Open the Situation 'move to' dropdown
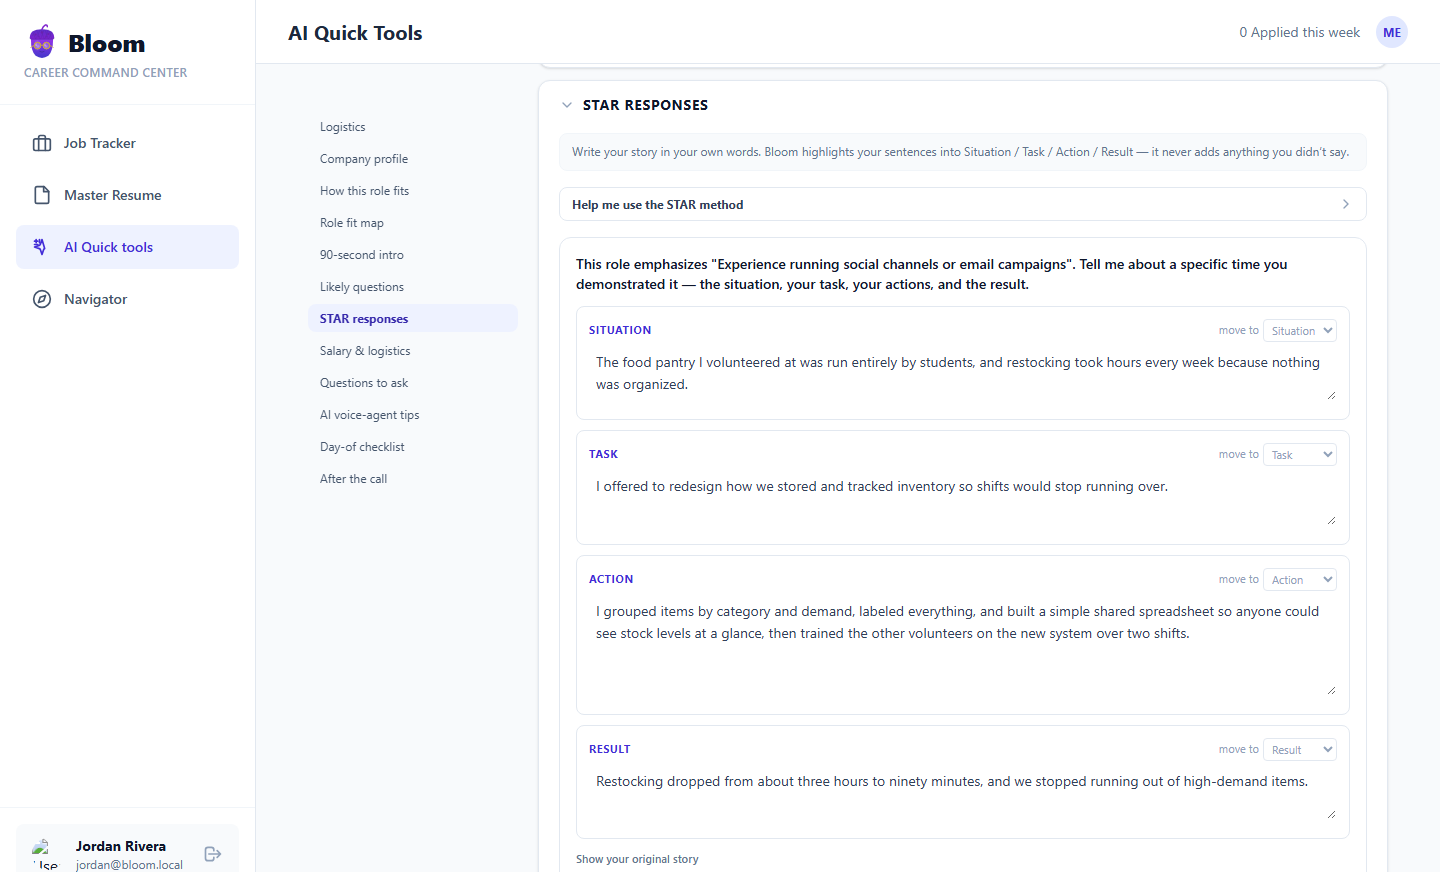Viewport: 1440px width, 872px height. [x=1300, y=330]
